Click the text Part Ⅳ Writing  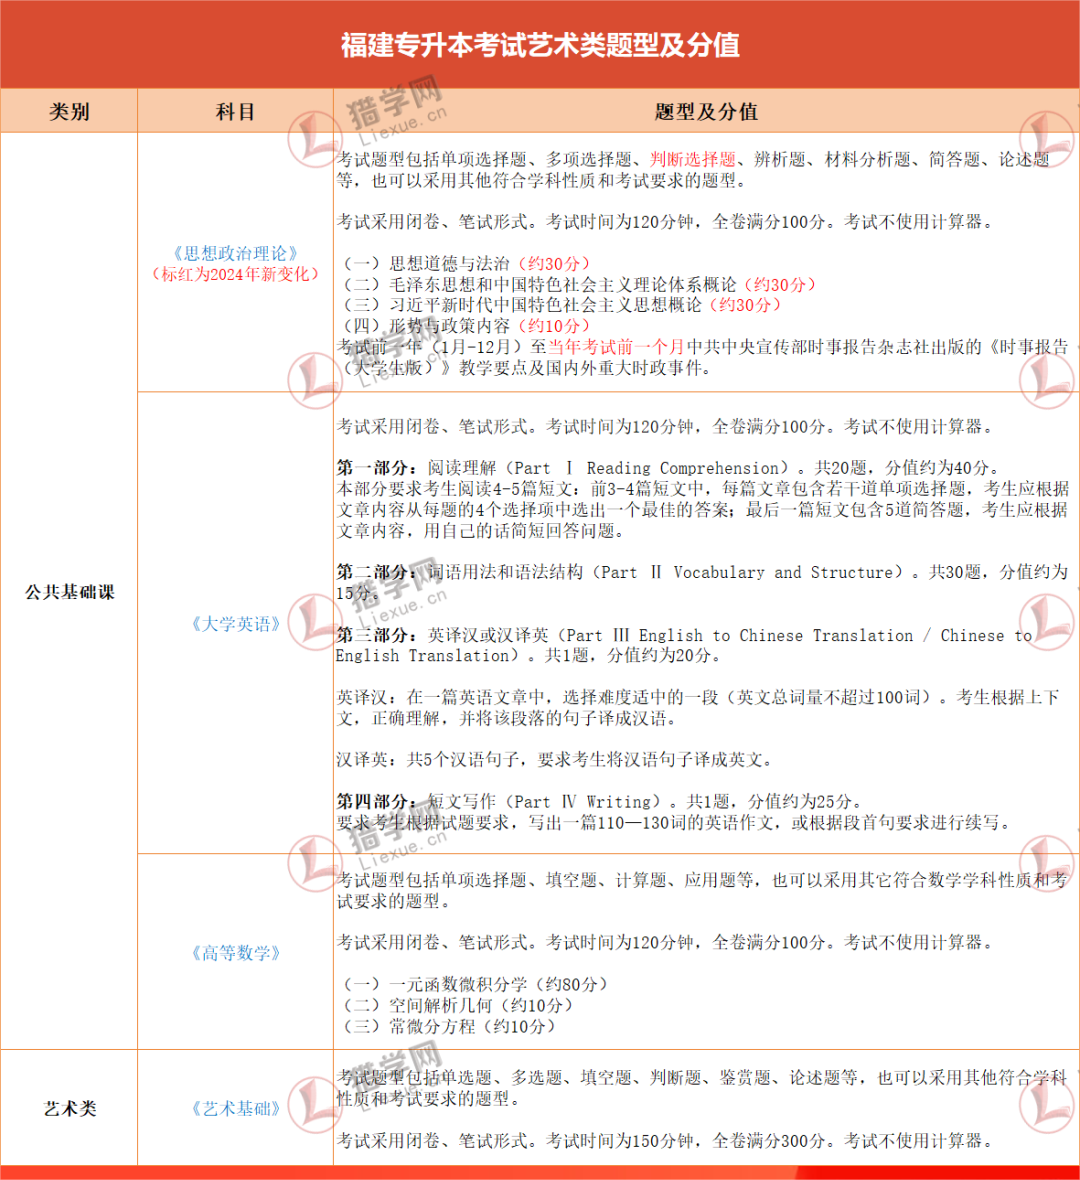[583, 801]
